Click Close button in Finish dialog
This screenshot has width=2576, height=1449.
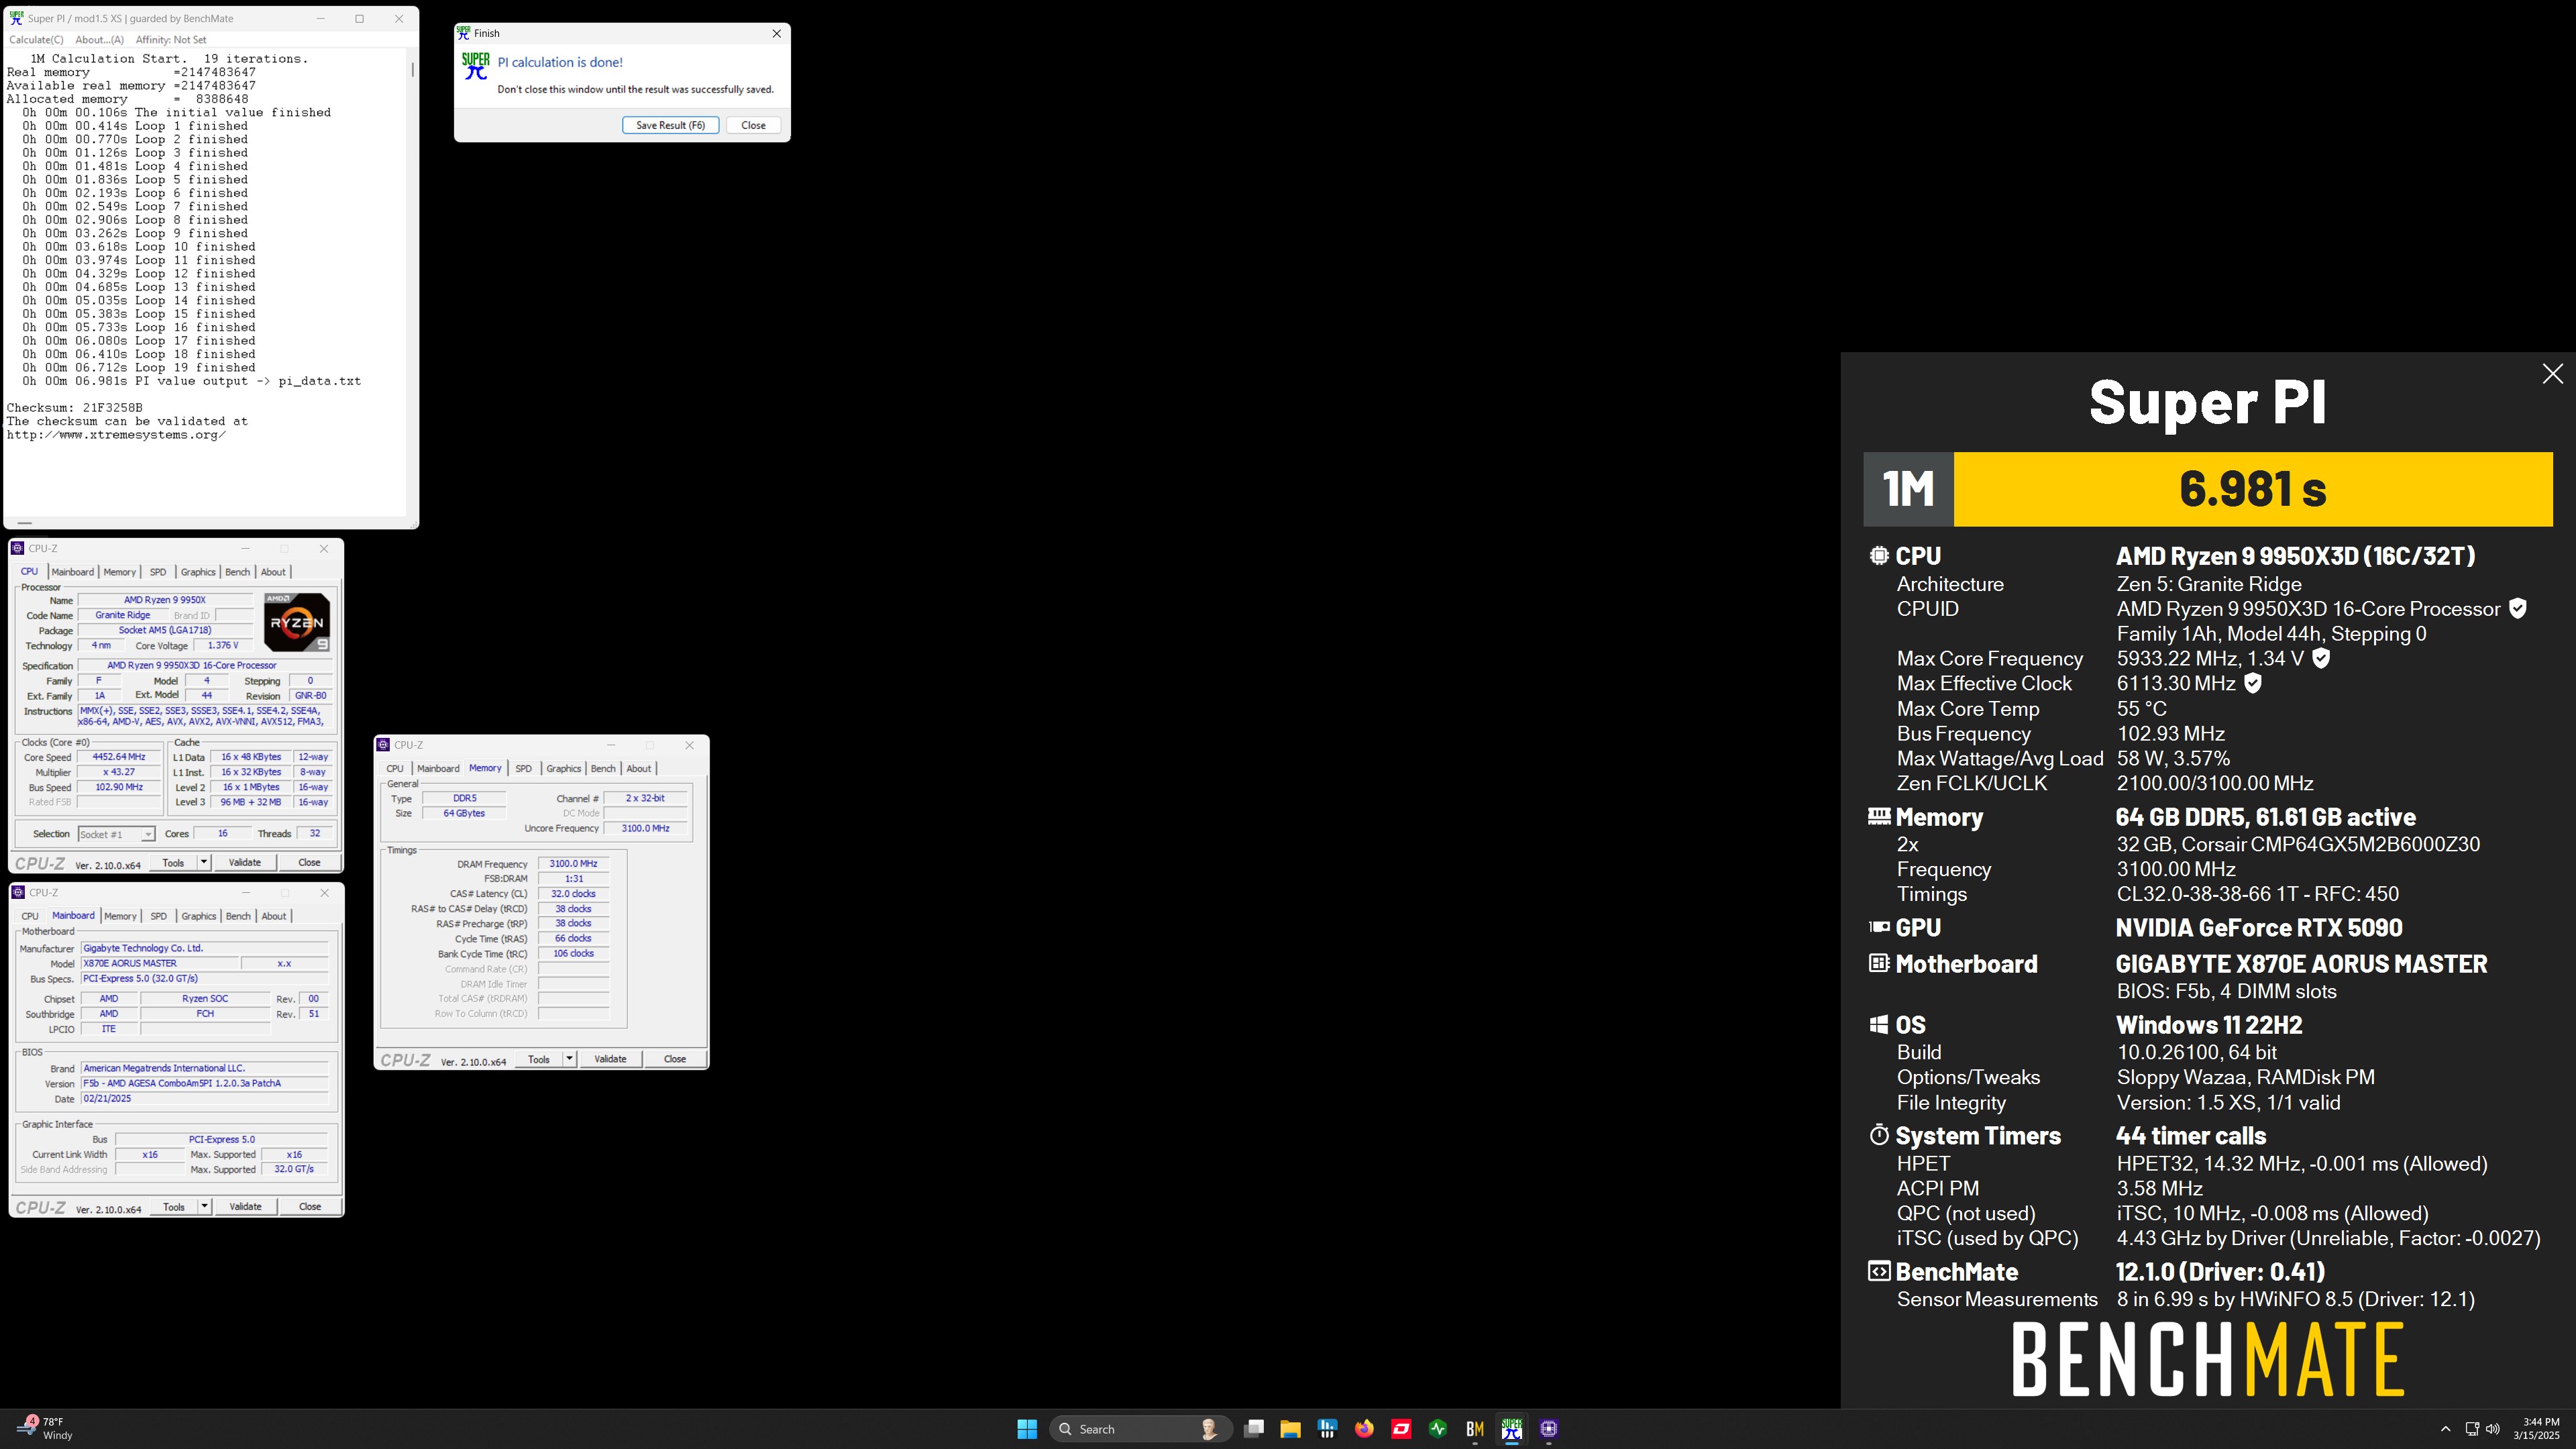point(753,125)
